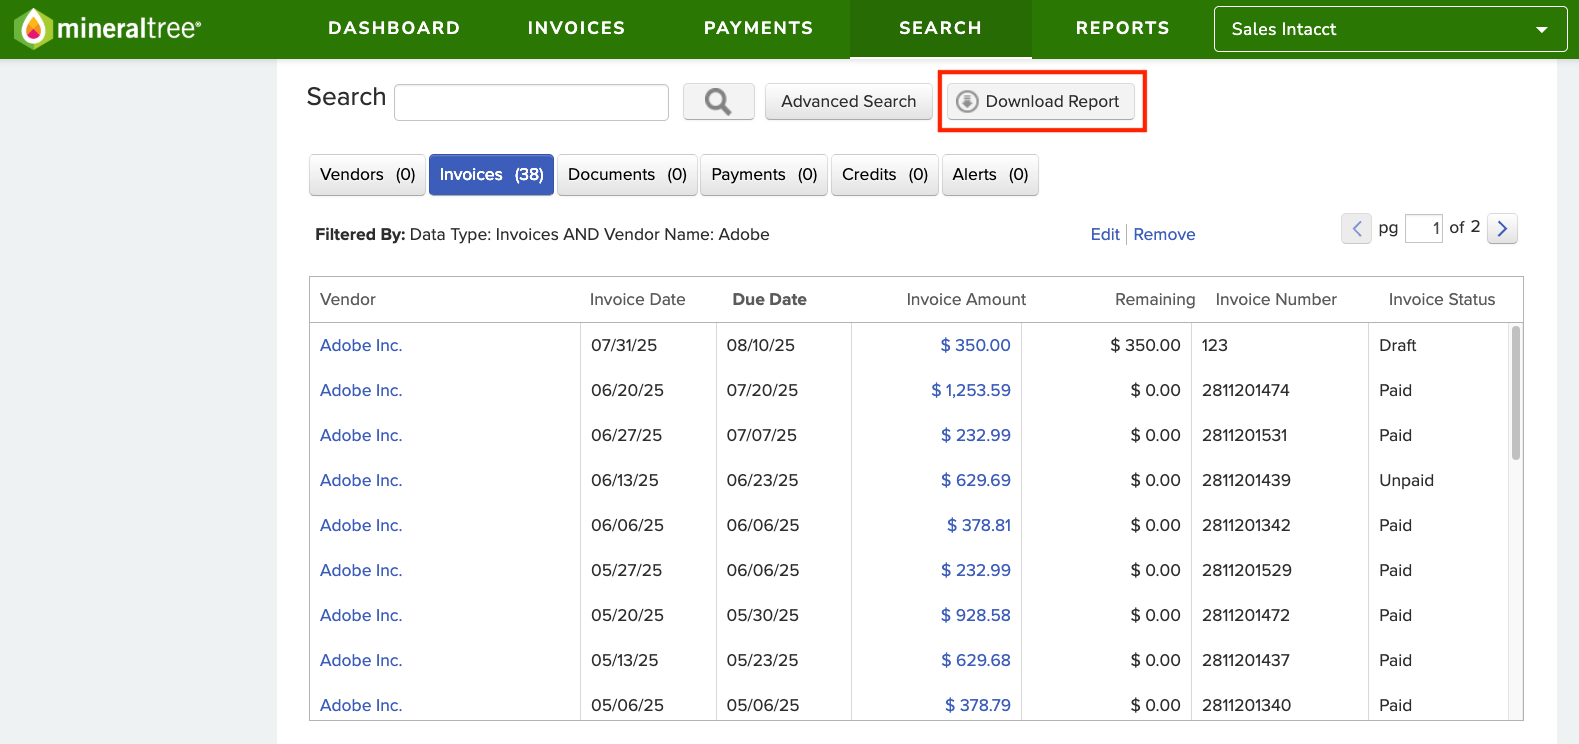Open Adobe Inc. vendor for invoice 2811201531
The width and height of the screenshot is (1579, 744).
pyautogui.click(x=361, y=435)
